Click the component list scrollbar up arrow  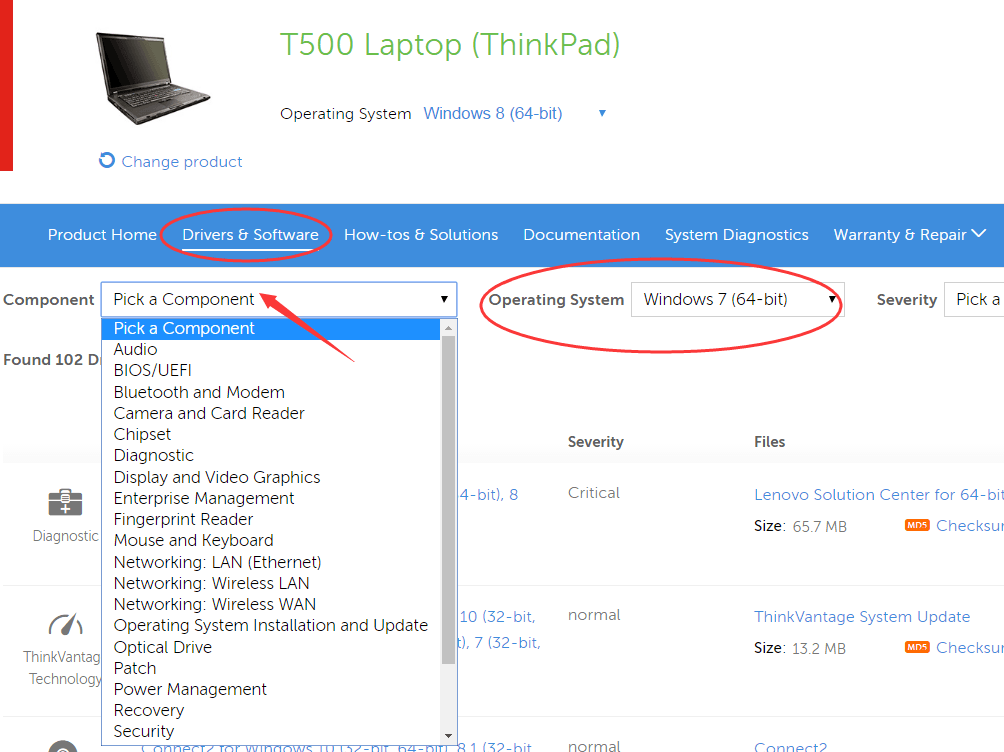[x=448, y=327]
